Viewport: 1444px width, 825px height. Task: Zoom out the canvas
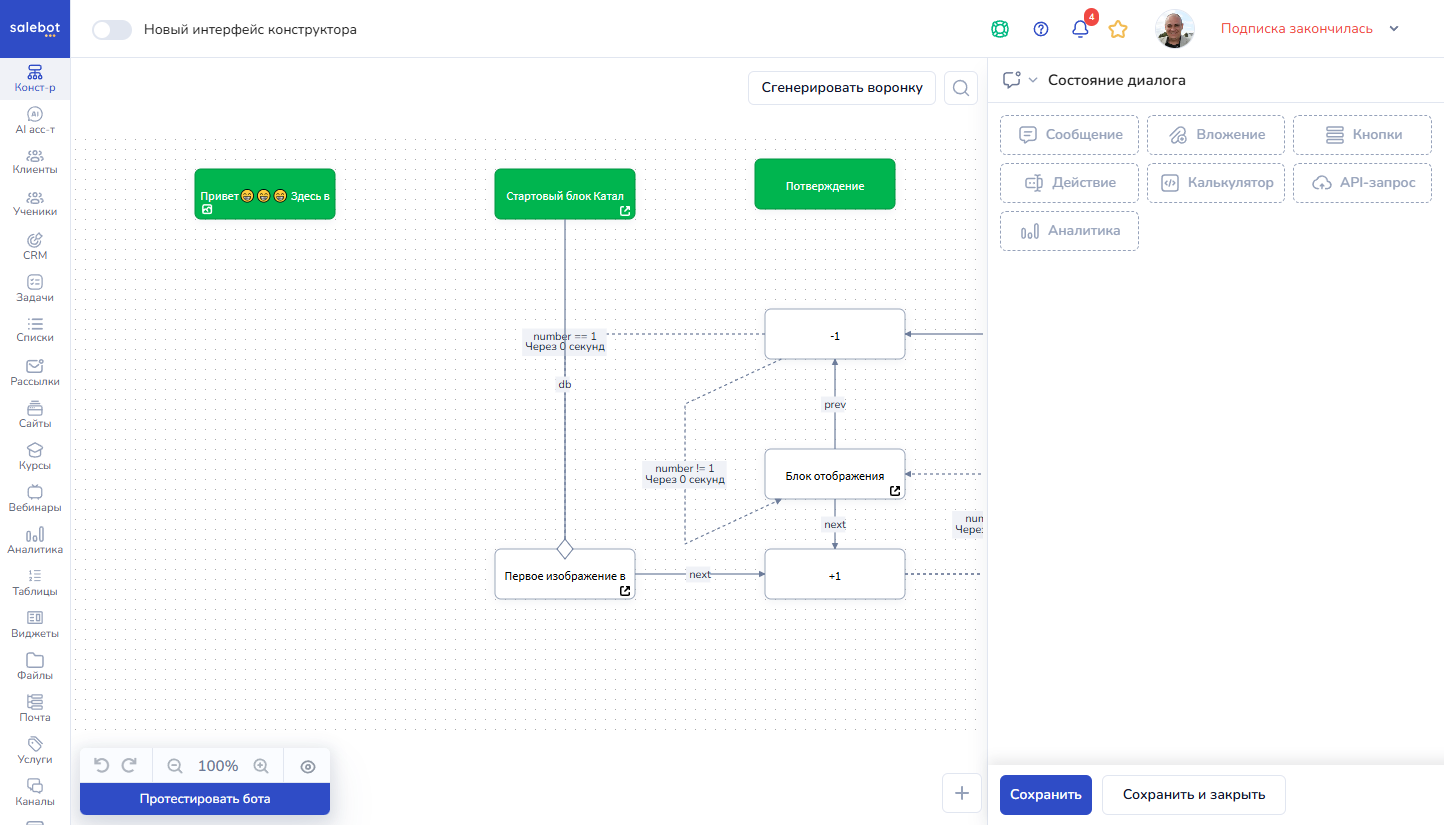click(175, 766)
